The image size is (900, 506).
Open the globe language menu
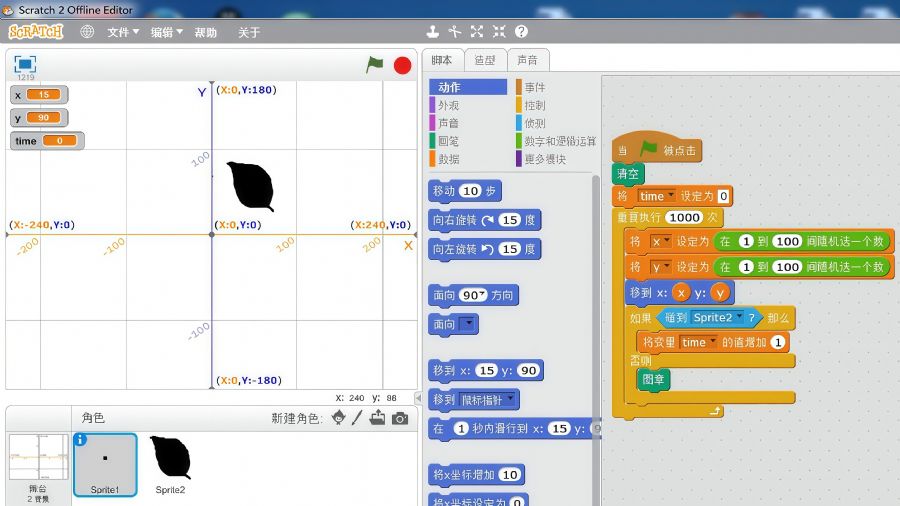tap(87, 32)
